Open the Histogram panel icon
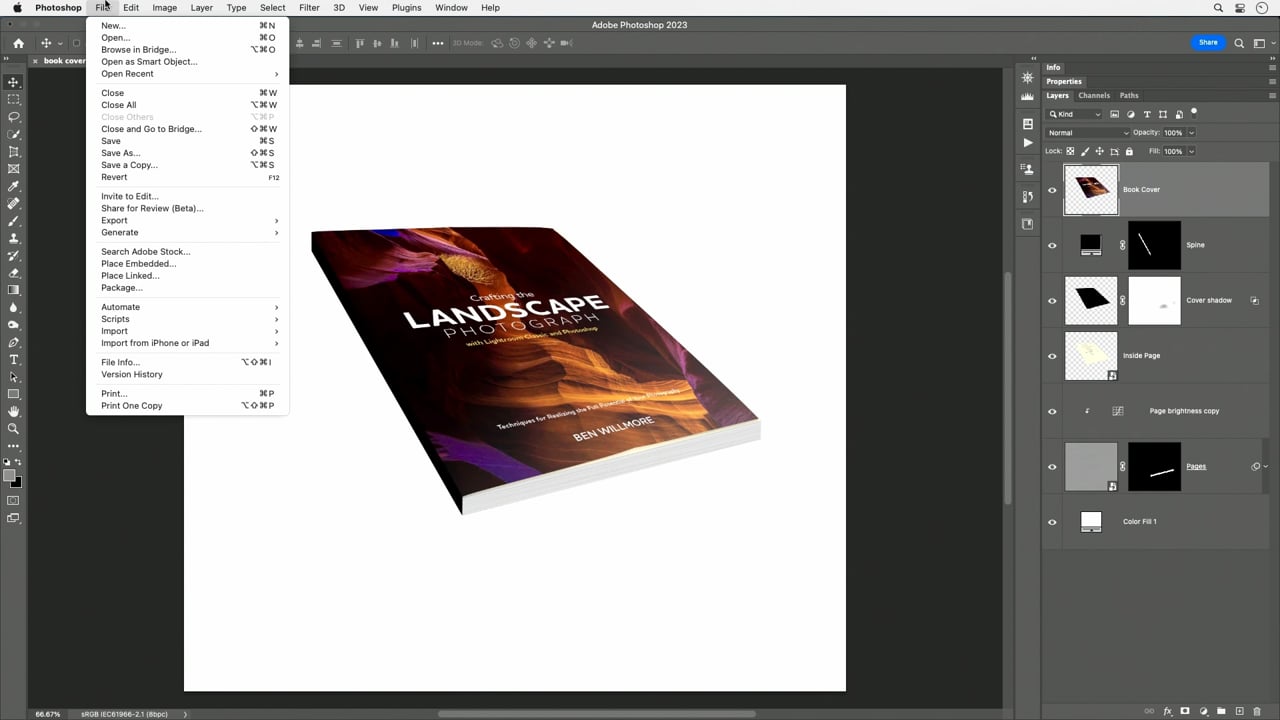The width and height of the screenshot is (1280, 720). (1028, 96)
